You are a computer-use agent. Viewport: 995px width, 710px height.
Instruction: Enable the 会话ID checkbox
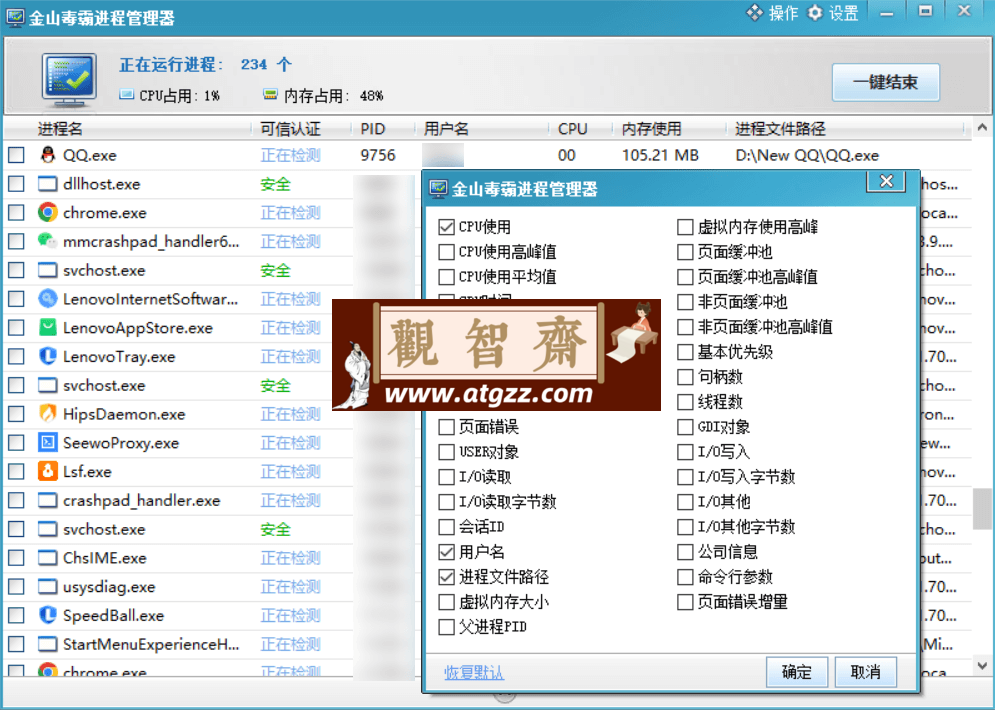click(x=447, y=527)
